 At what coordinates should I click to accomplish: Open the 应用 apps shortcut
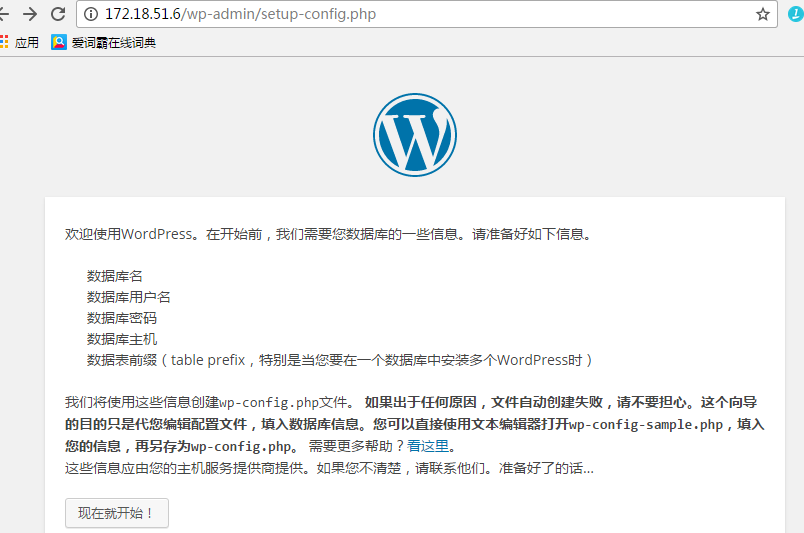tap(19, 42)
